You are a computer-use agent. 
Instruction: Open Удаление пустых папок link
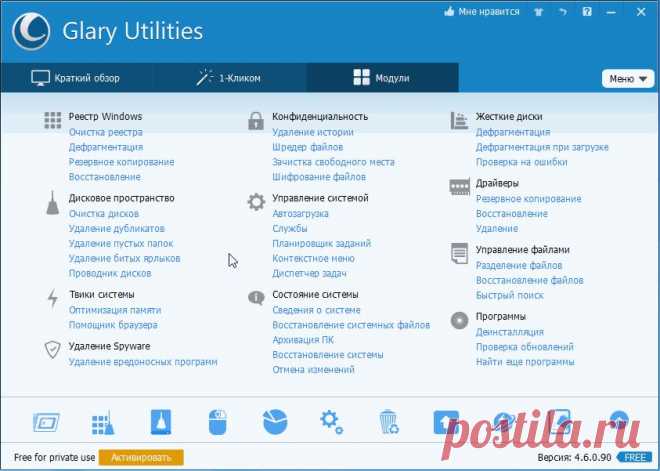tap(121, 244)
